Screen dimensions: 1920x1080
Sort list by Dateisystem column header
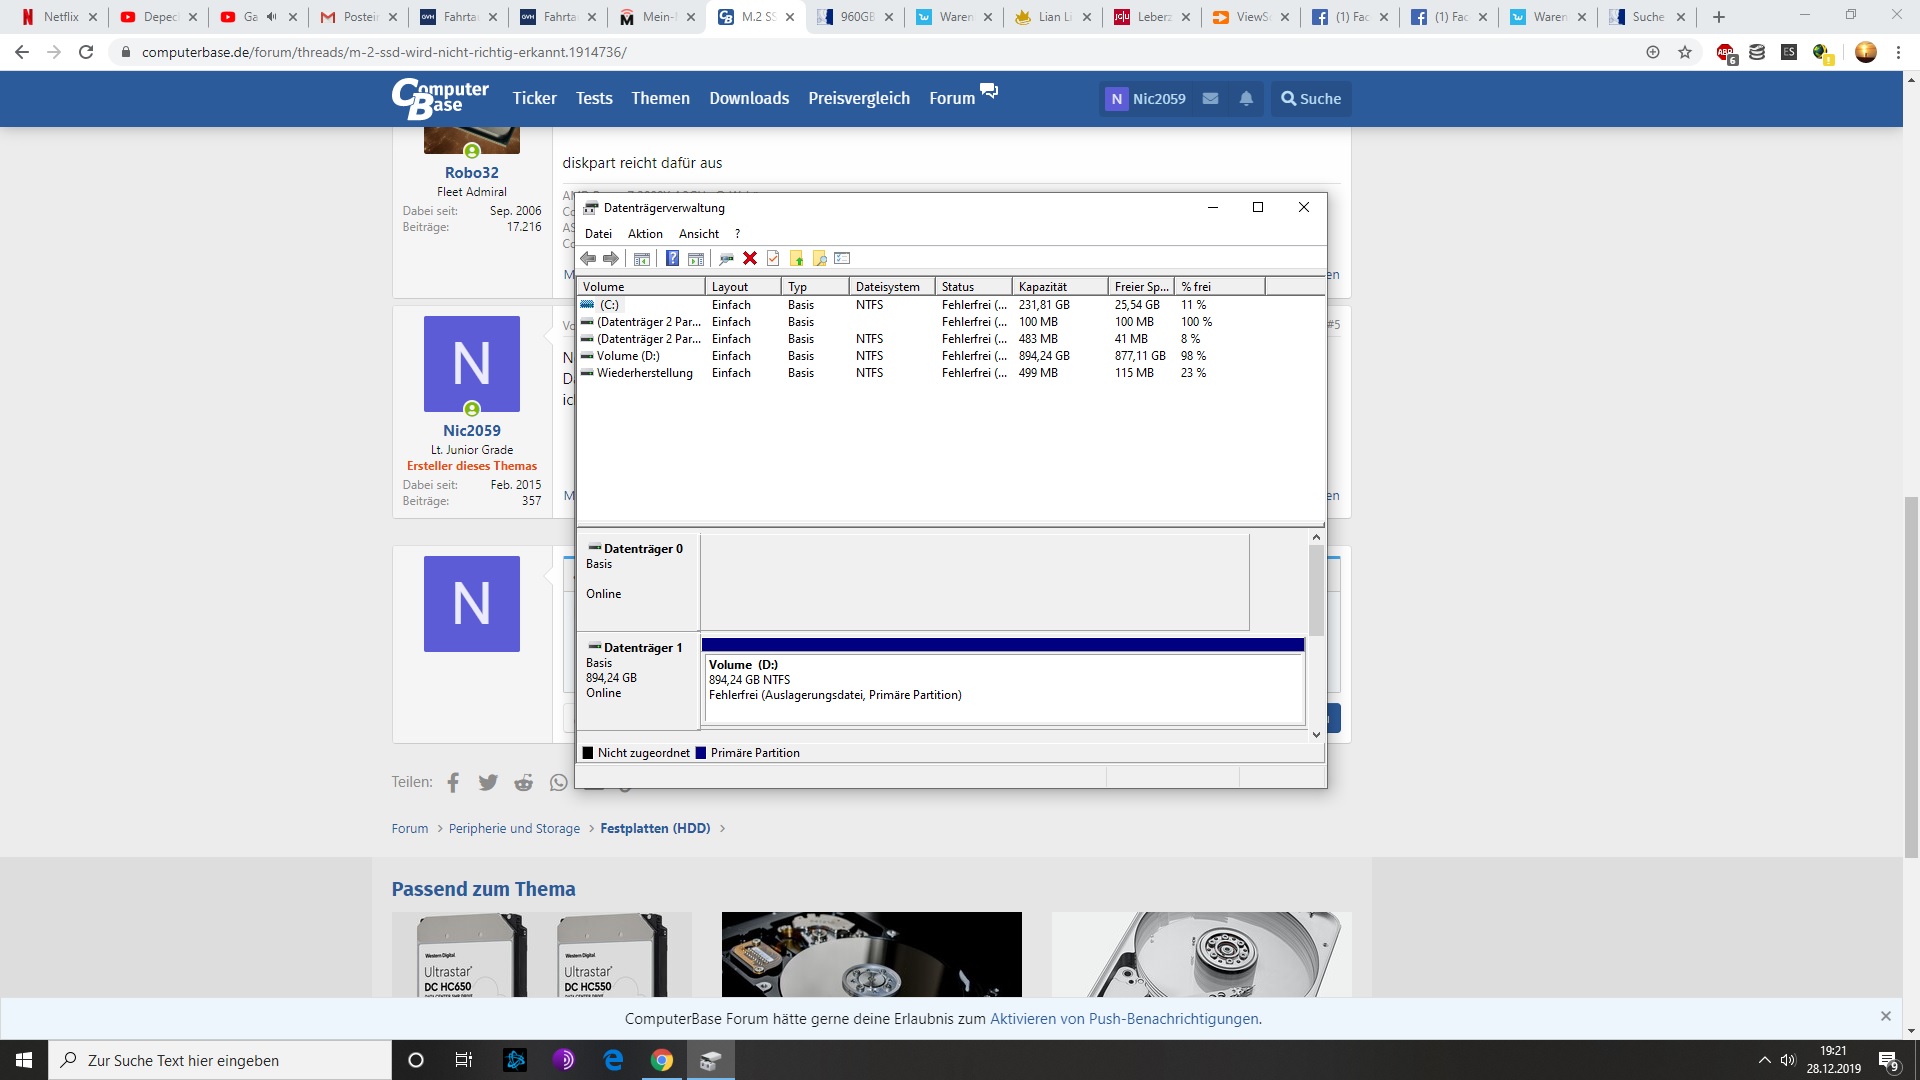tap(890, 287)
